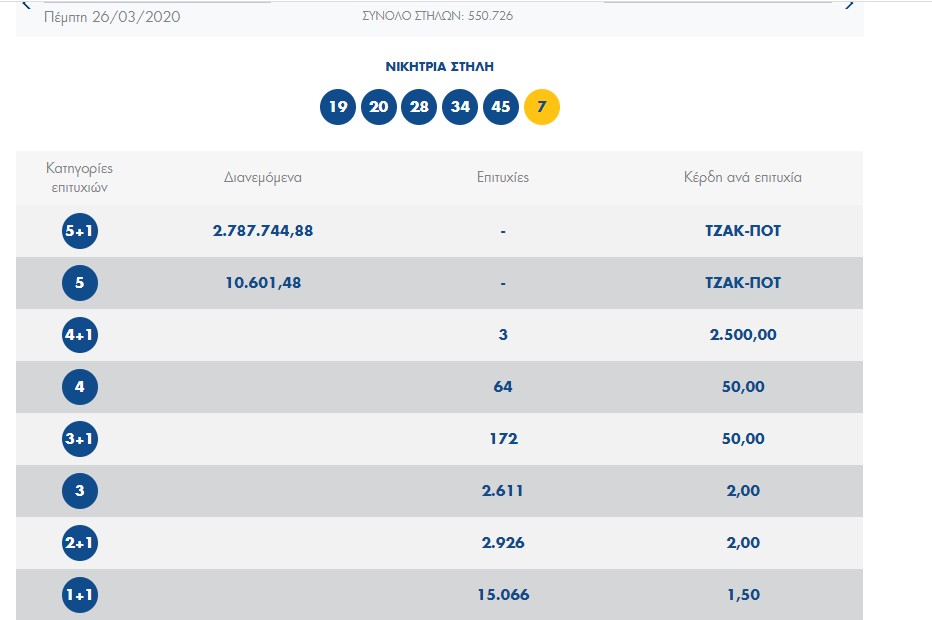Click winning number ball 19

pos(338,107)
